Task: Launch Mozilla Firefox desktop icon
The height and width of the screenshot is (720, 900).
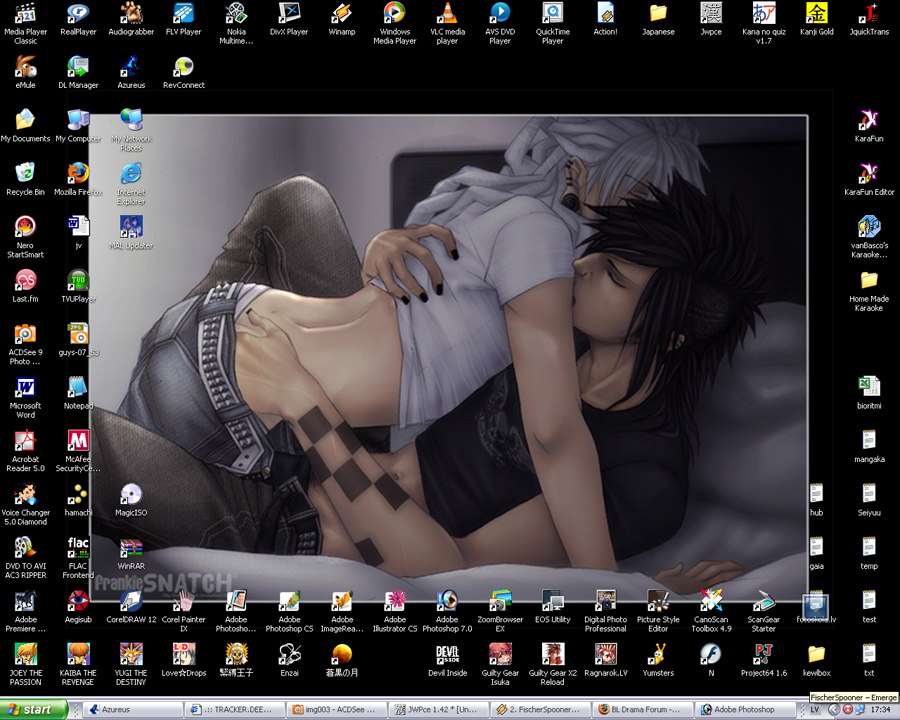Action: [78, 179]
